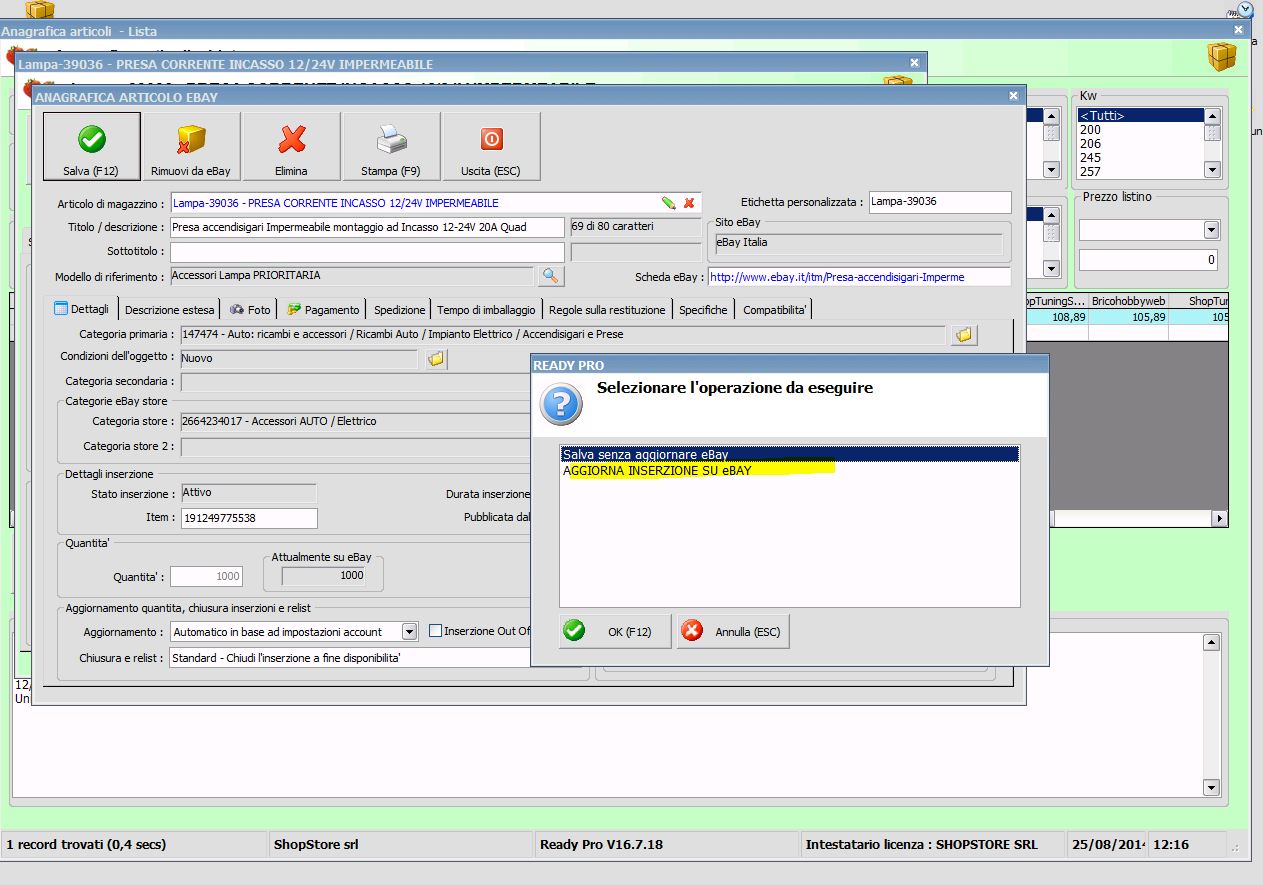Click the date 25/08/2014 in status bar

(x=1107, y=844)
